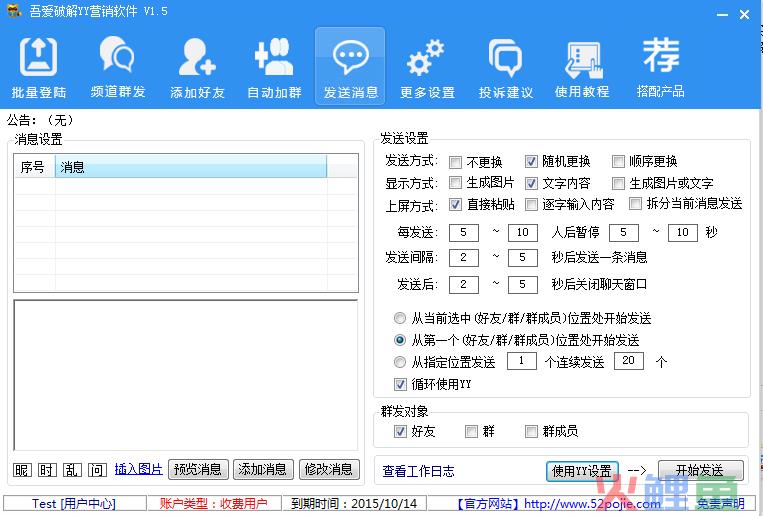Screen dimensions: 763x516
Task: Open the 官方网站 52pojie link
Action: coord(558,504)
